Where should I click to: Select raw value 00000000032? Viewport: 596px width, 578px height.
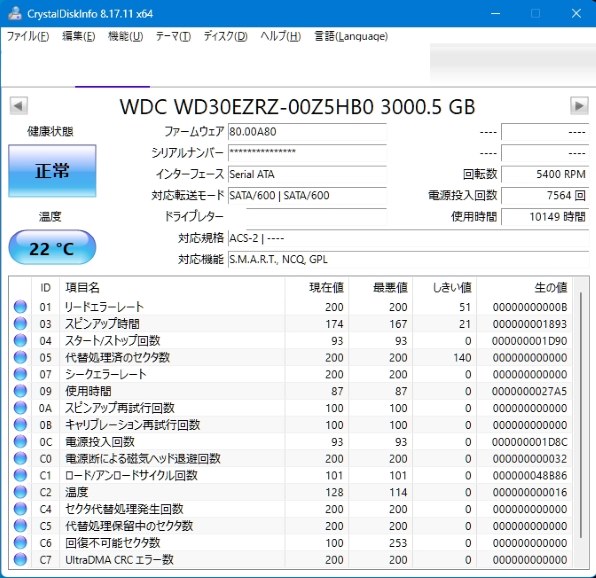[x=529, y=459]
